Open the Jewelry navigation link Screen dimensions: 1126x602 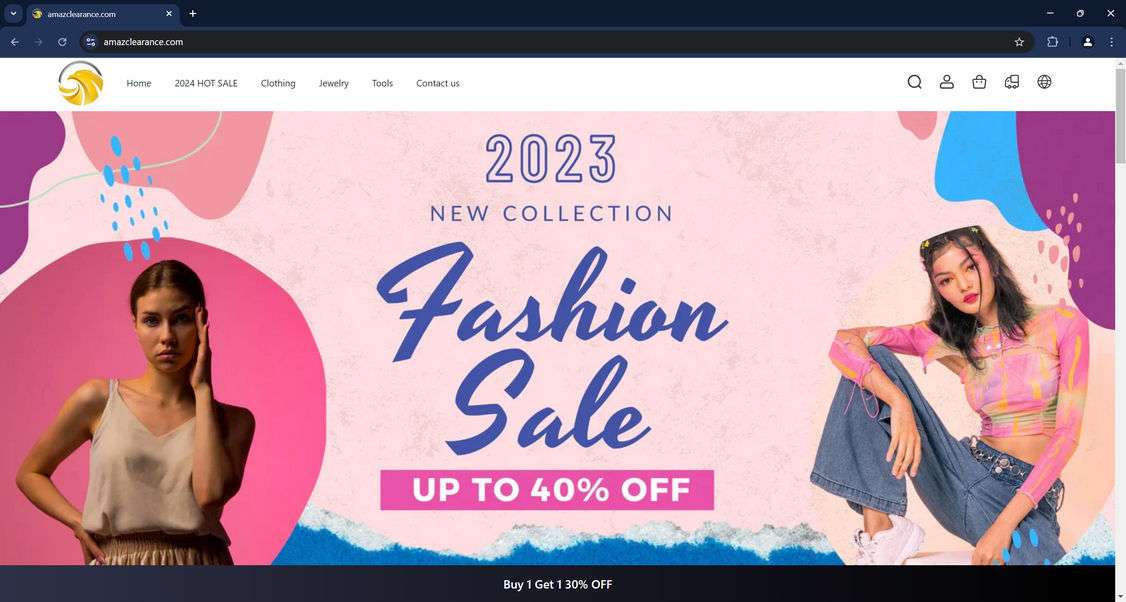coord(333,83)
